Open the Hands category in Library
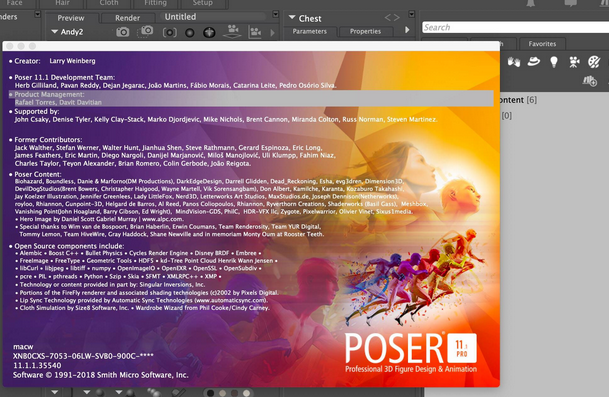 tap(513, 62)
